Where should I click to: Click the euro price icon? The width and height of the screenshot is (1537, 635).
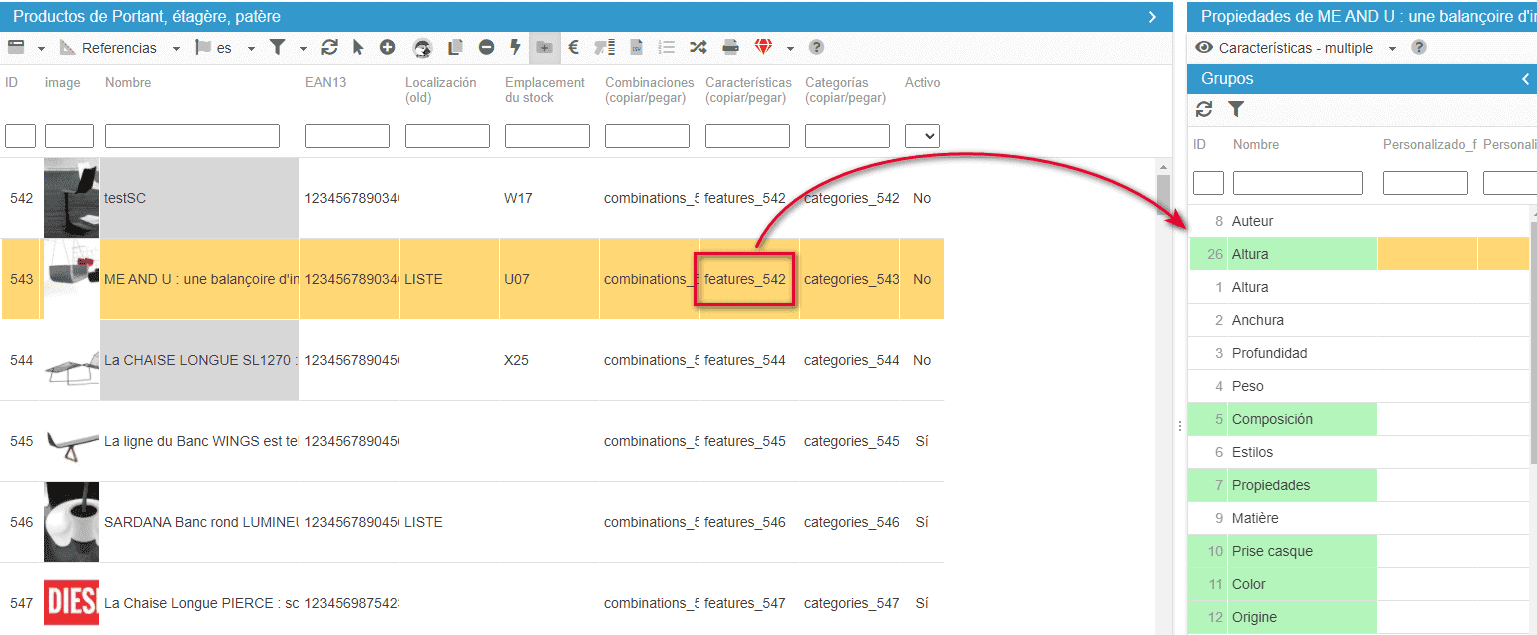574,47
